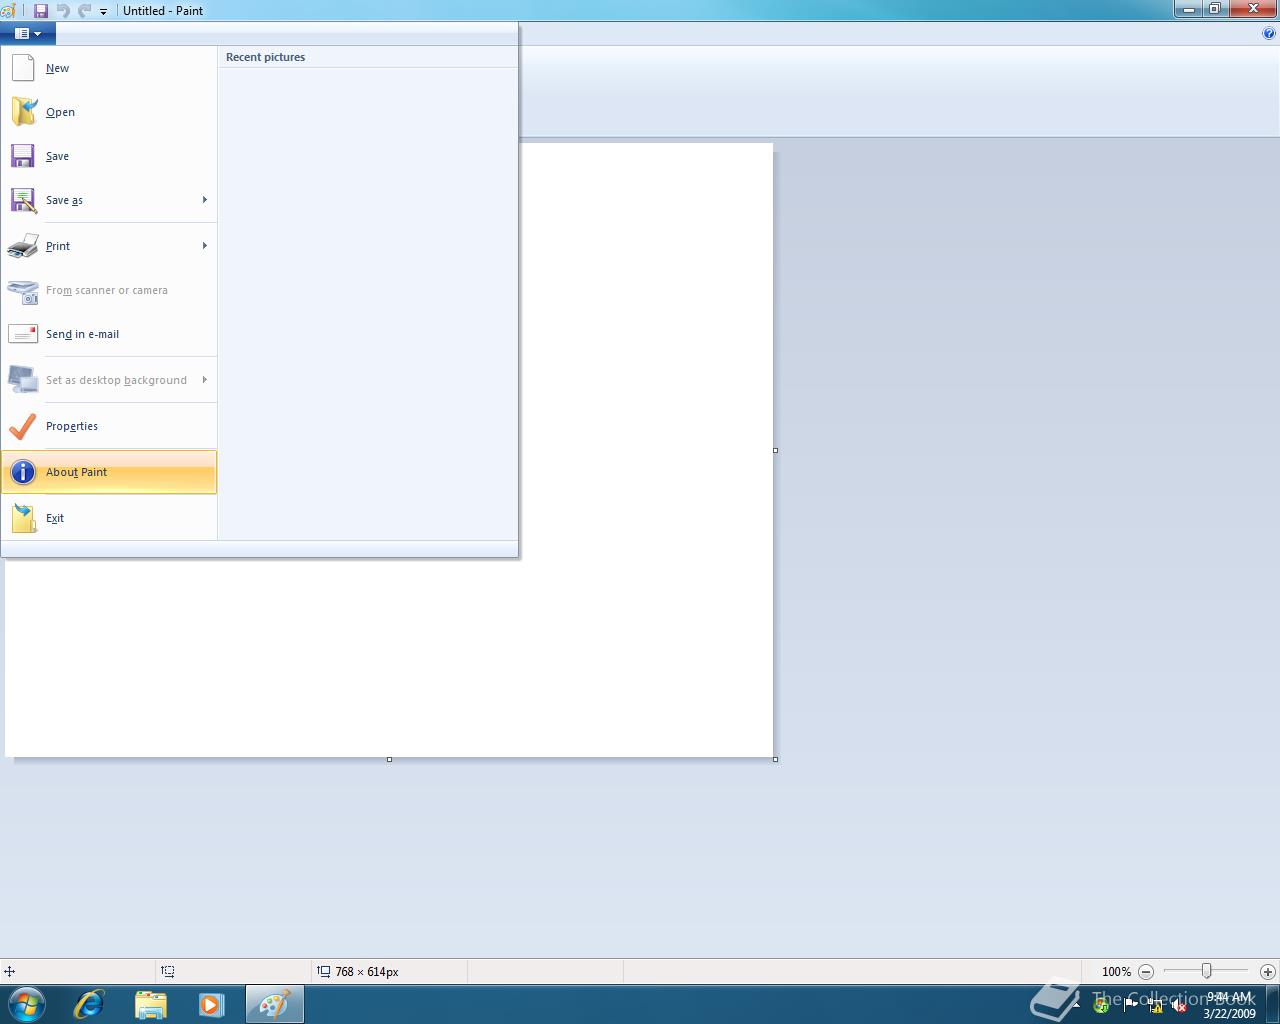Click the Redo arrow in the title bar
The height and width of the screenshot is (1024, 1280).
(x=84, y=11)
